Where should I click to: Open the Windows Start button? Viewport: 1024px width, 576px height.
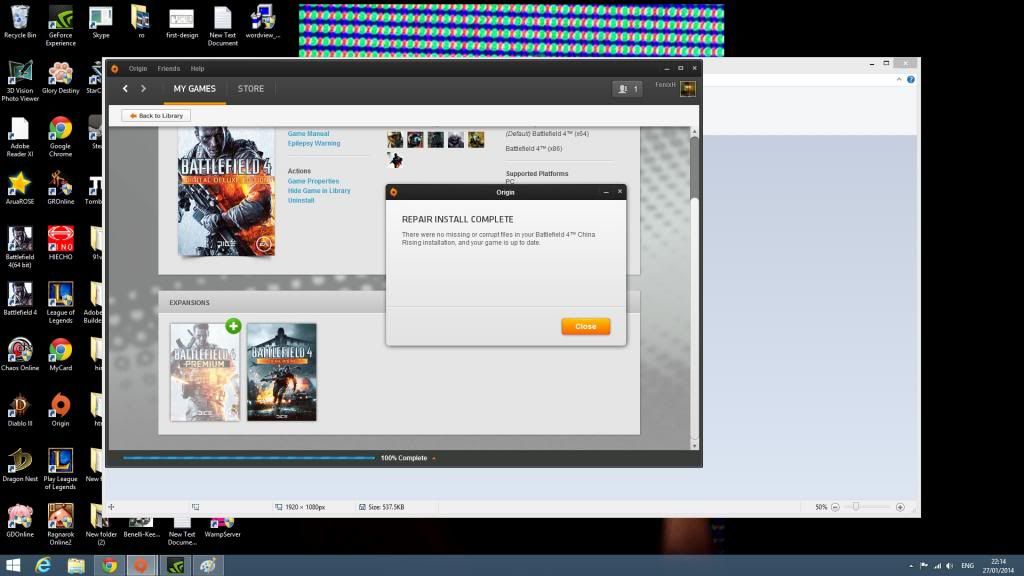(x=13, y=566)
